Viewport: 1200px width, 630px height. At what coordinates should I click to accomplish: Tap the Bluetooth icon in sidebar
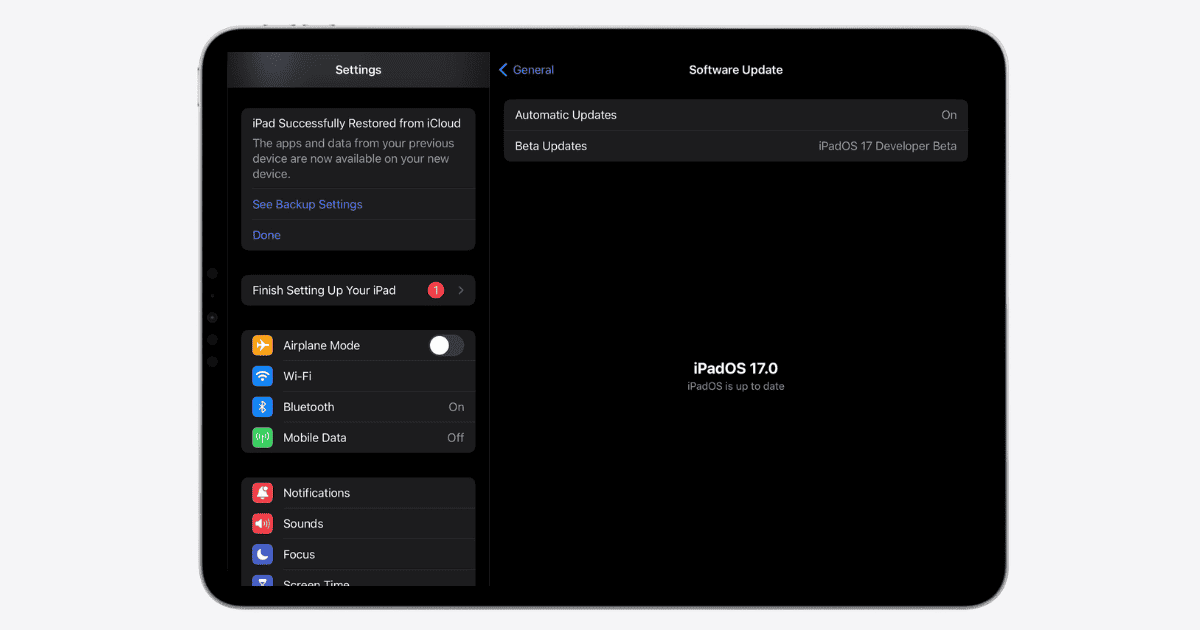(x=262, y=407)
